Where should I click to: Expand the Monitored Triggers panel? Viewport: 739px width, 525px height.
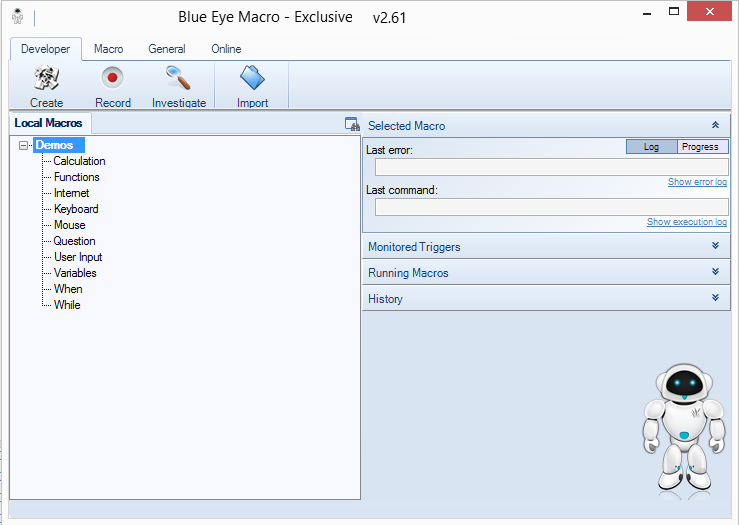[715, 246]
